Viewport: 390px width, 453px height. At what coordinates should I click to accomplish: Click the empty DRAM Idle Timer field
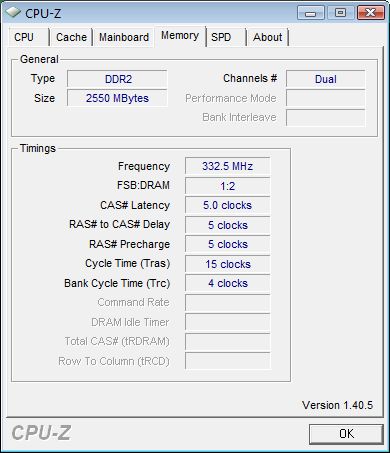227,322
